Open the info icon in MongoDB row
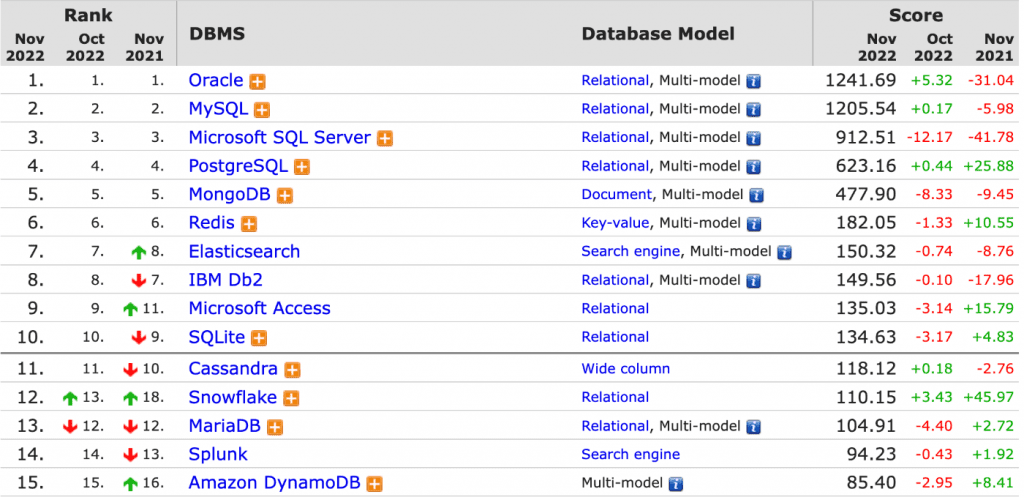Image resolution: width=1024 pixels, height=497 pixels. pyautogui.click(x=756, y=195)
